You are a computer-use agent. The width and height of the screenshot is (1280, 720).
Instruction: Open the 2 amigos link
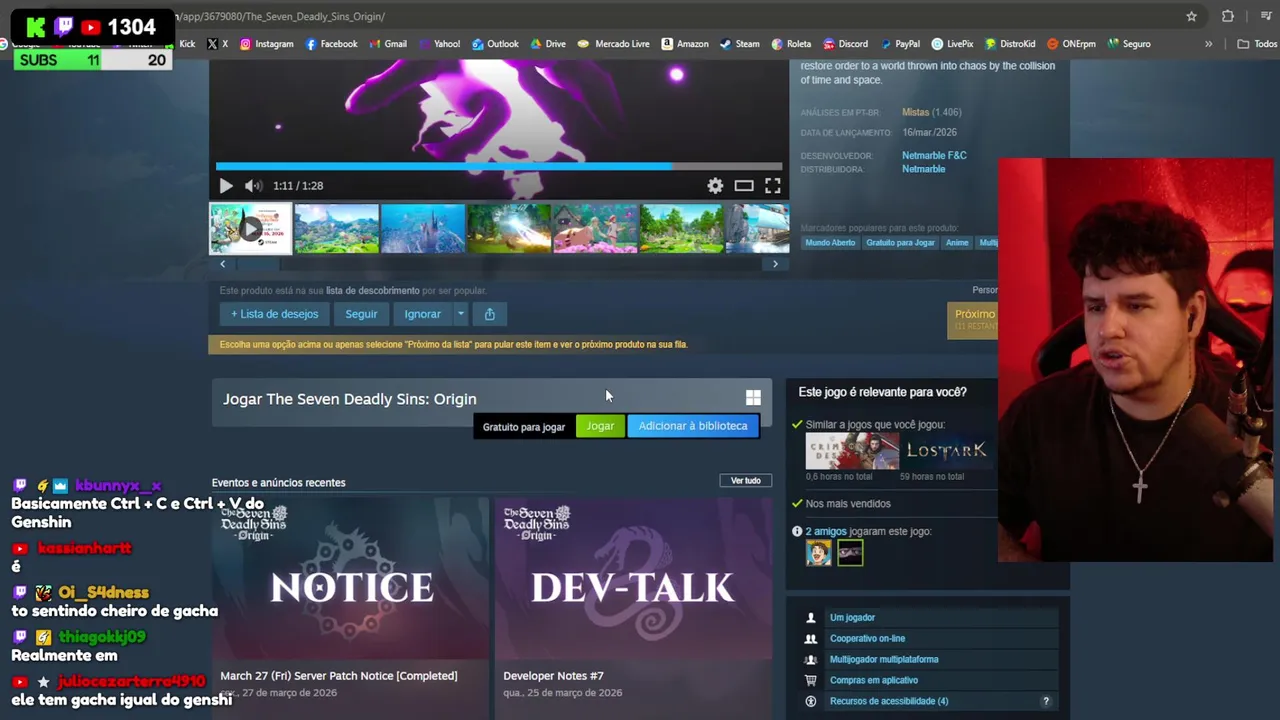pyautogui.click(x=826, y=532)
